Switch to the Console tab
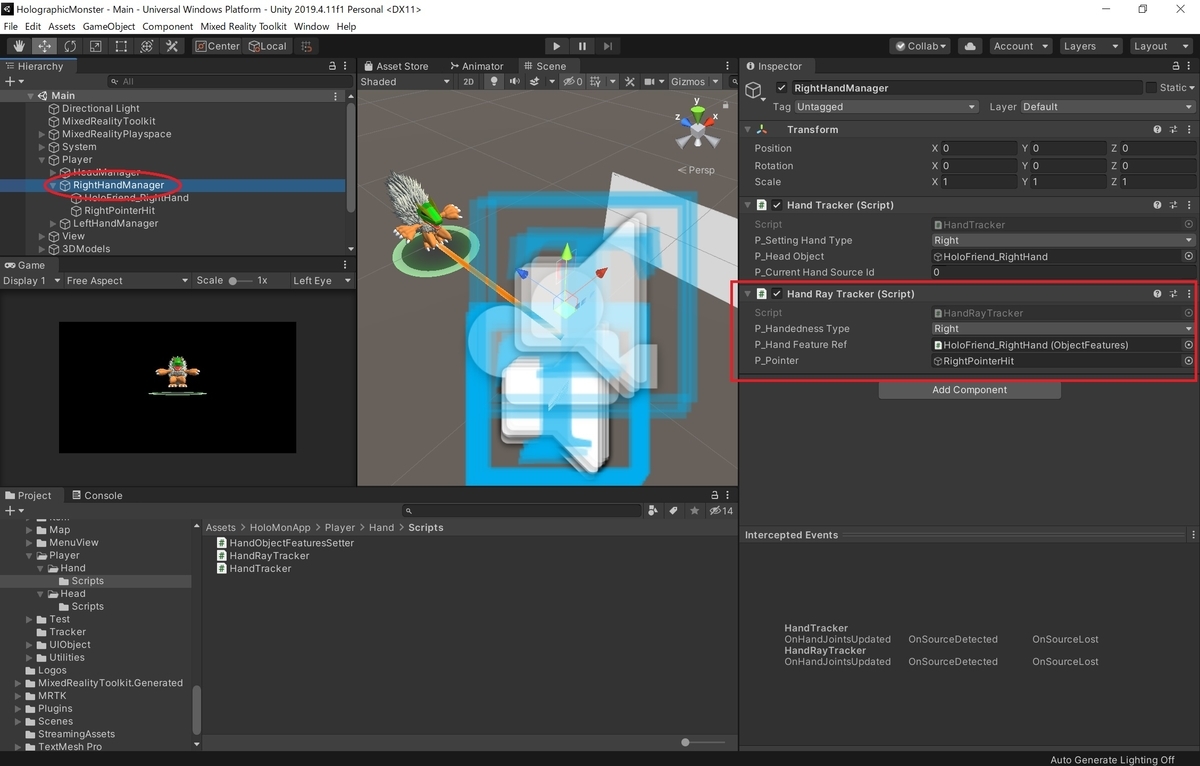This screenshot has height=766, width=1200. (96, 495)
